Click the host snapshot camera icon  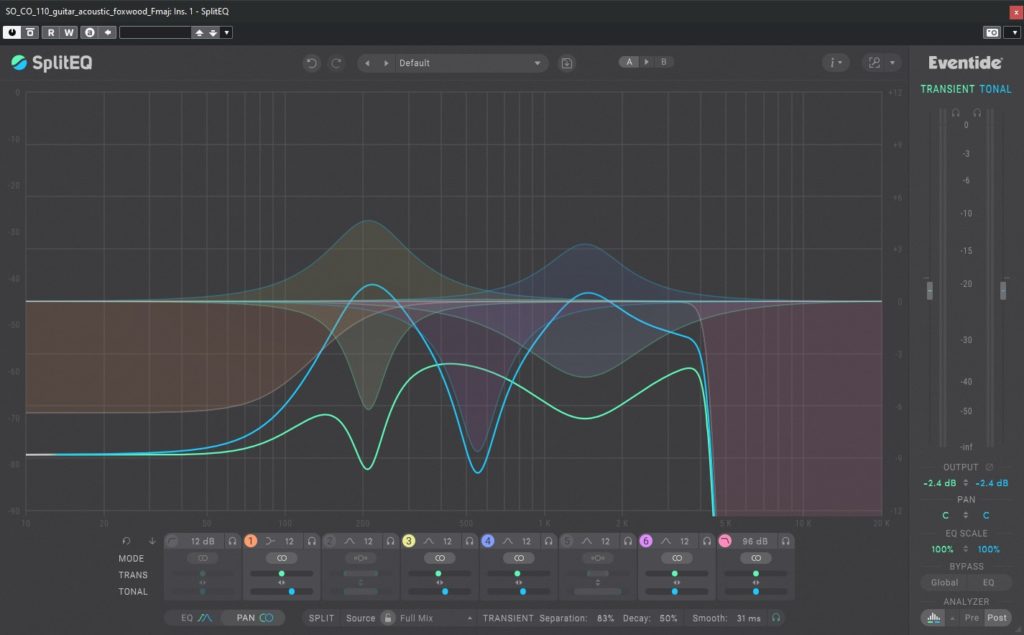pyautogui.click(x=991, y=32)
